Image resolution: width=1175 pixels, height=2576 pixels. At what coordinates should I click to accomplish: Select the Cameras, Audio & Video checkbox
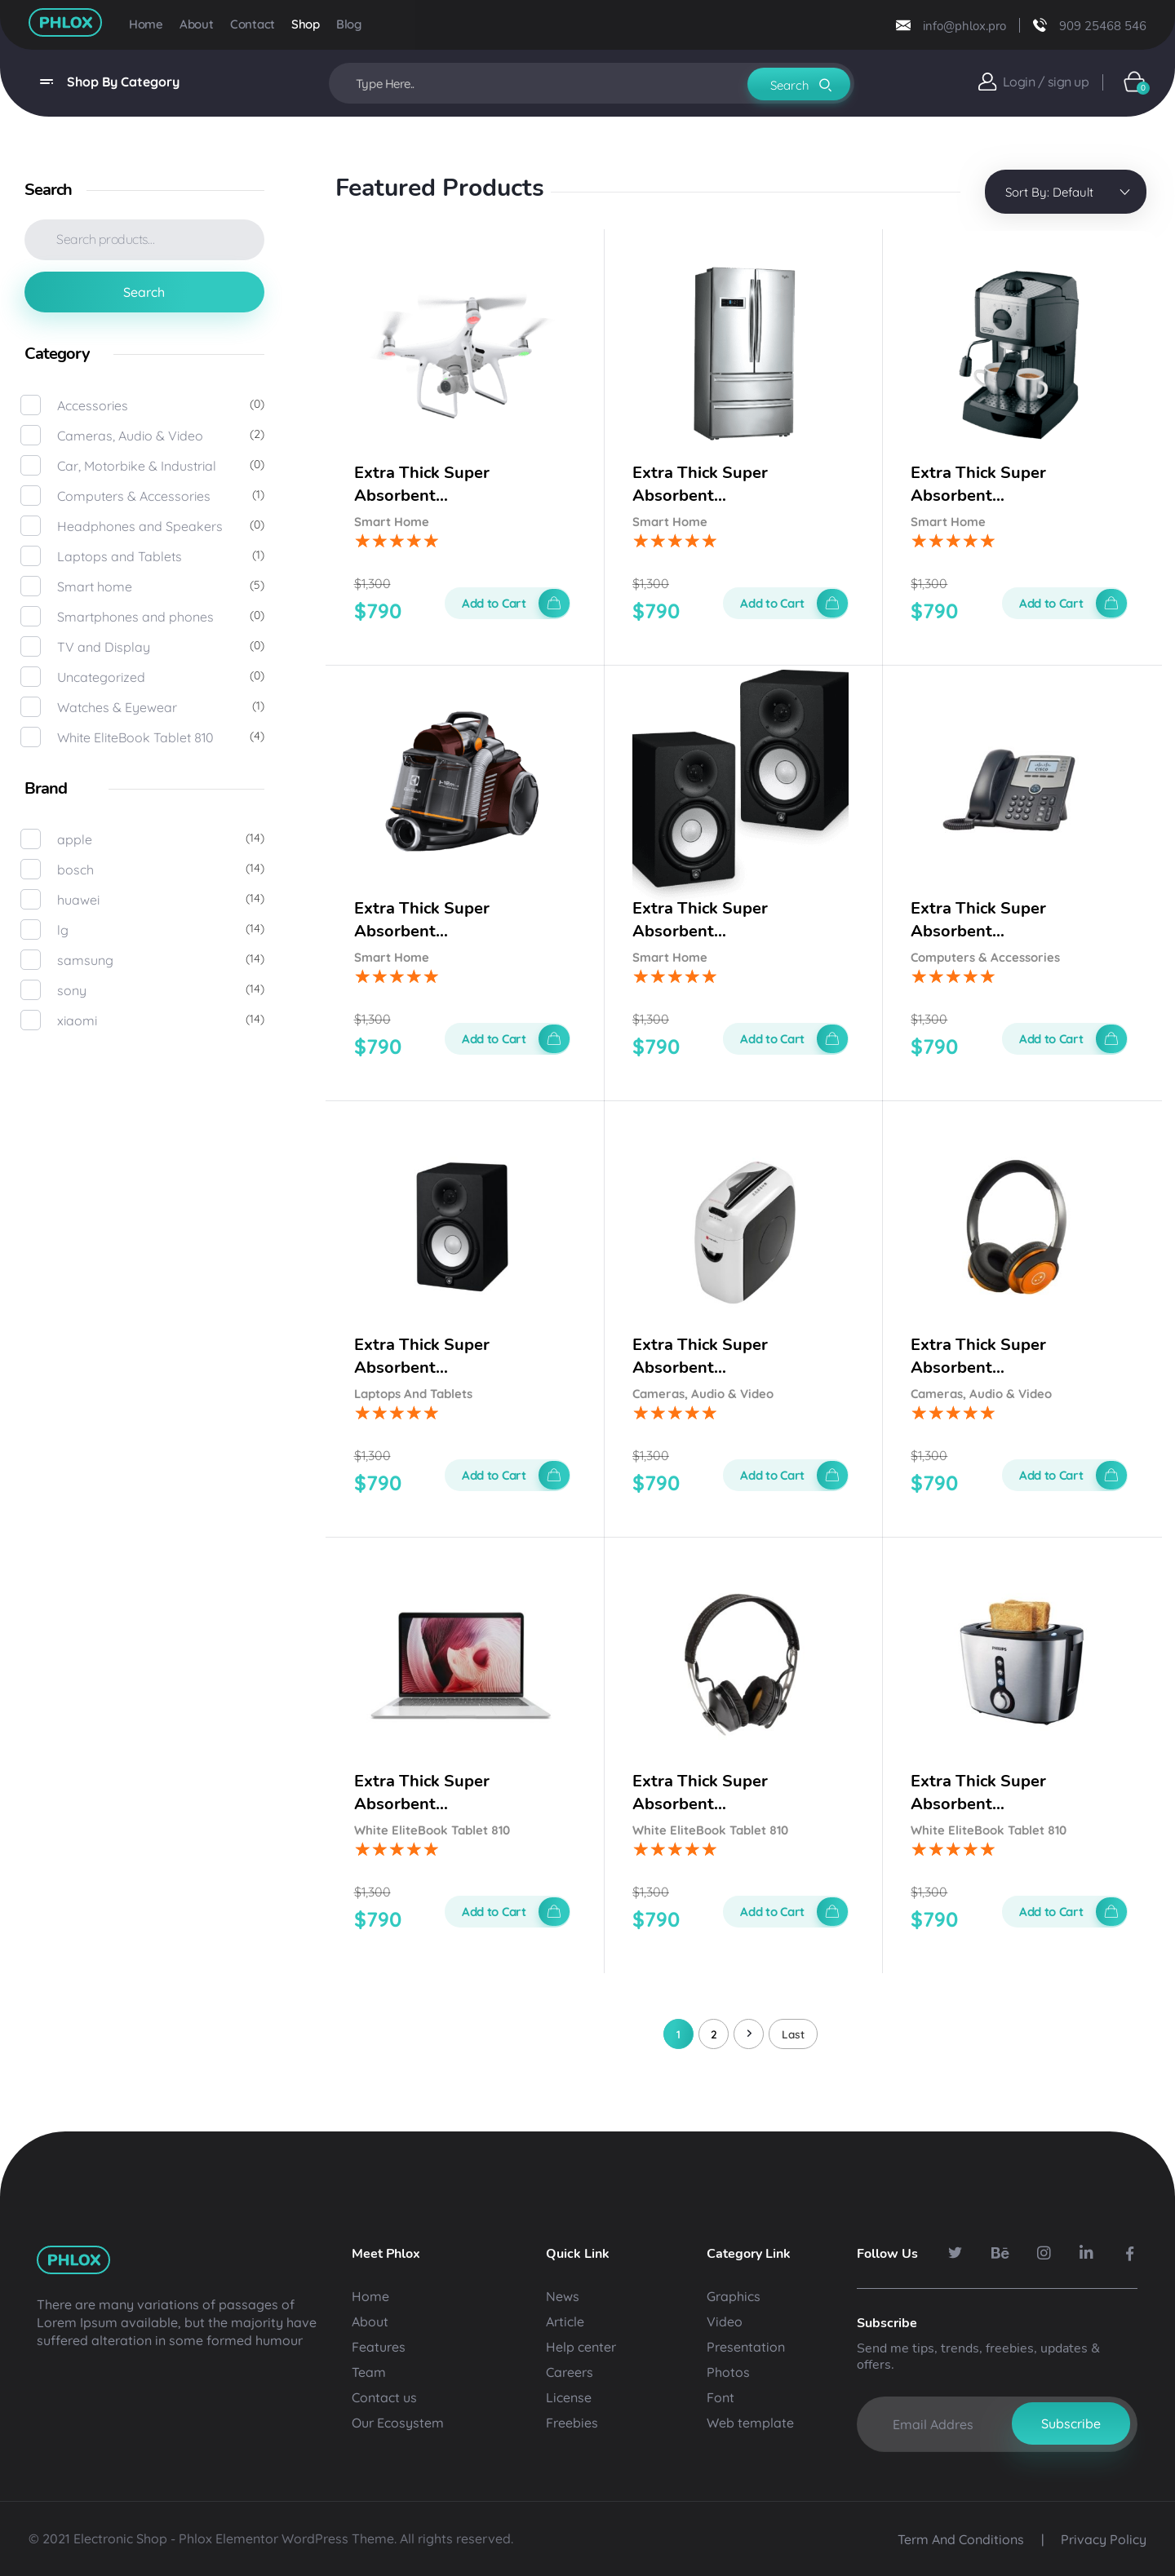31,435
